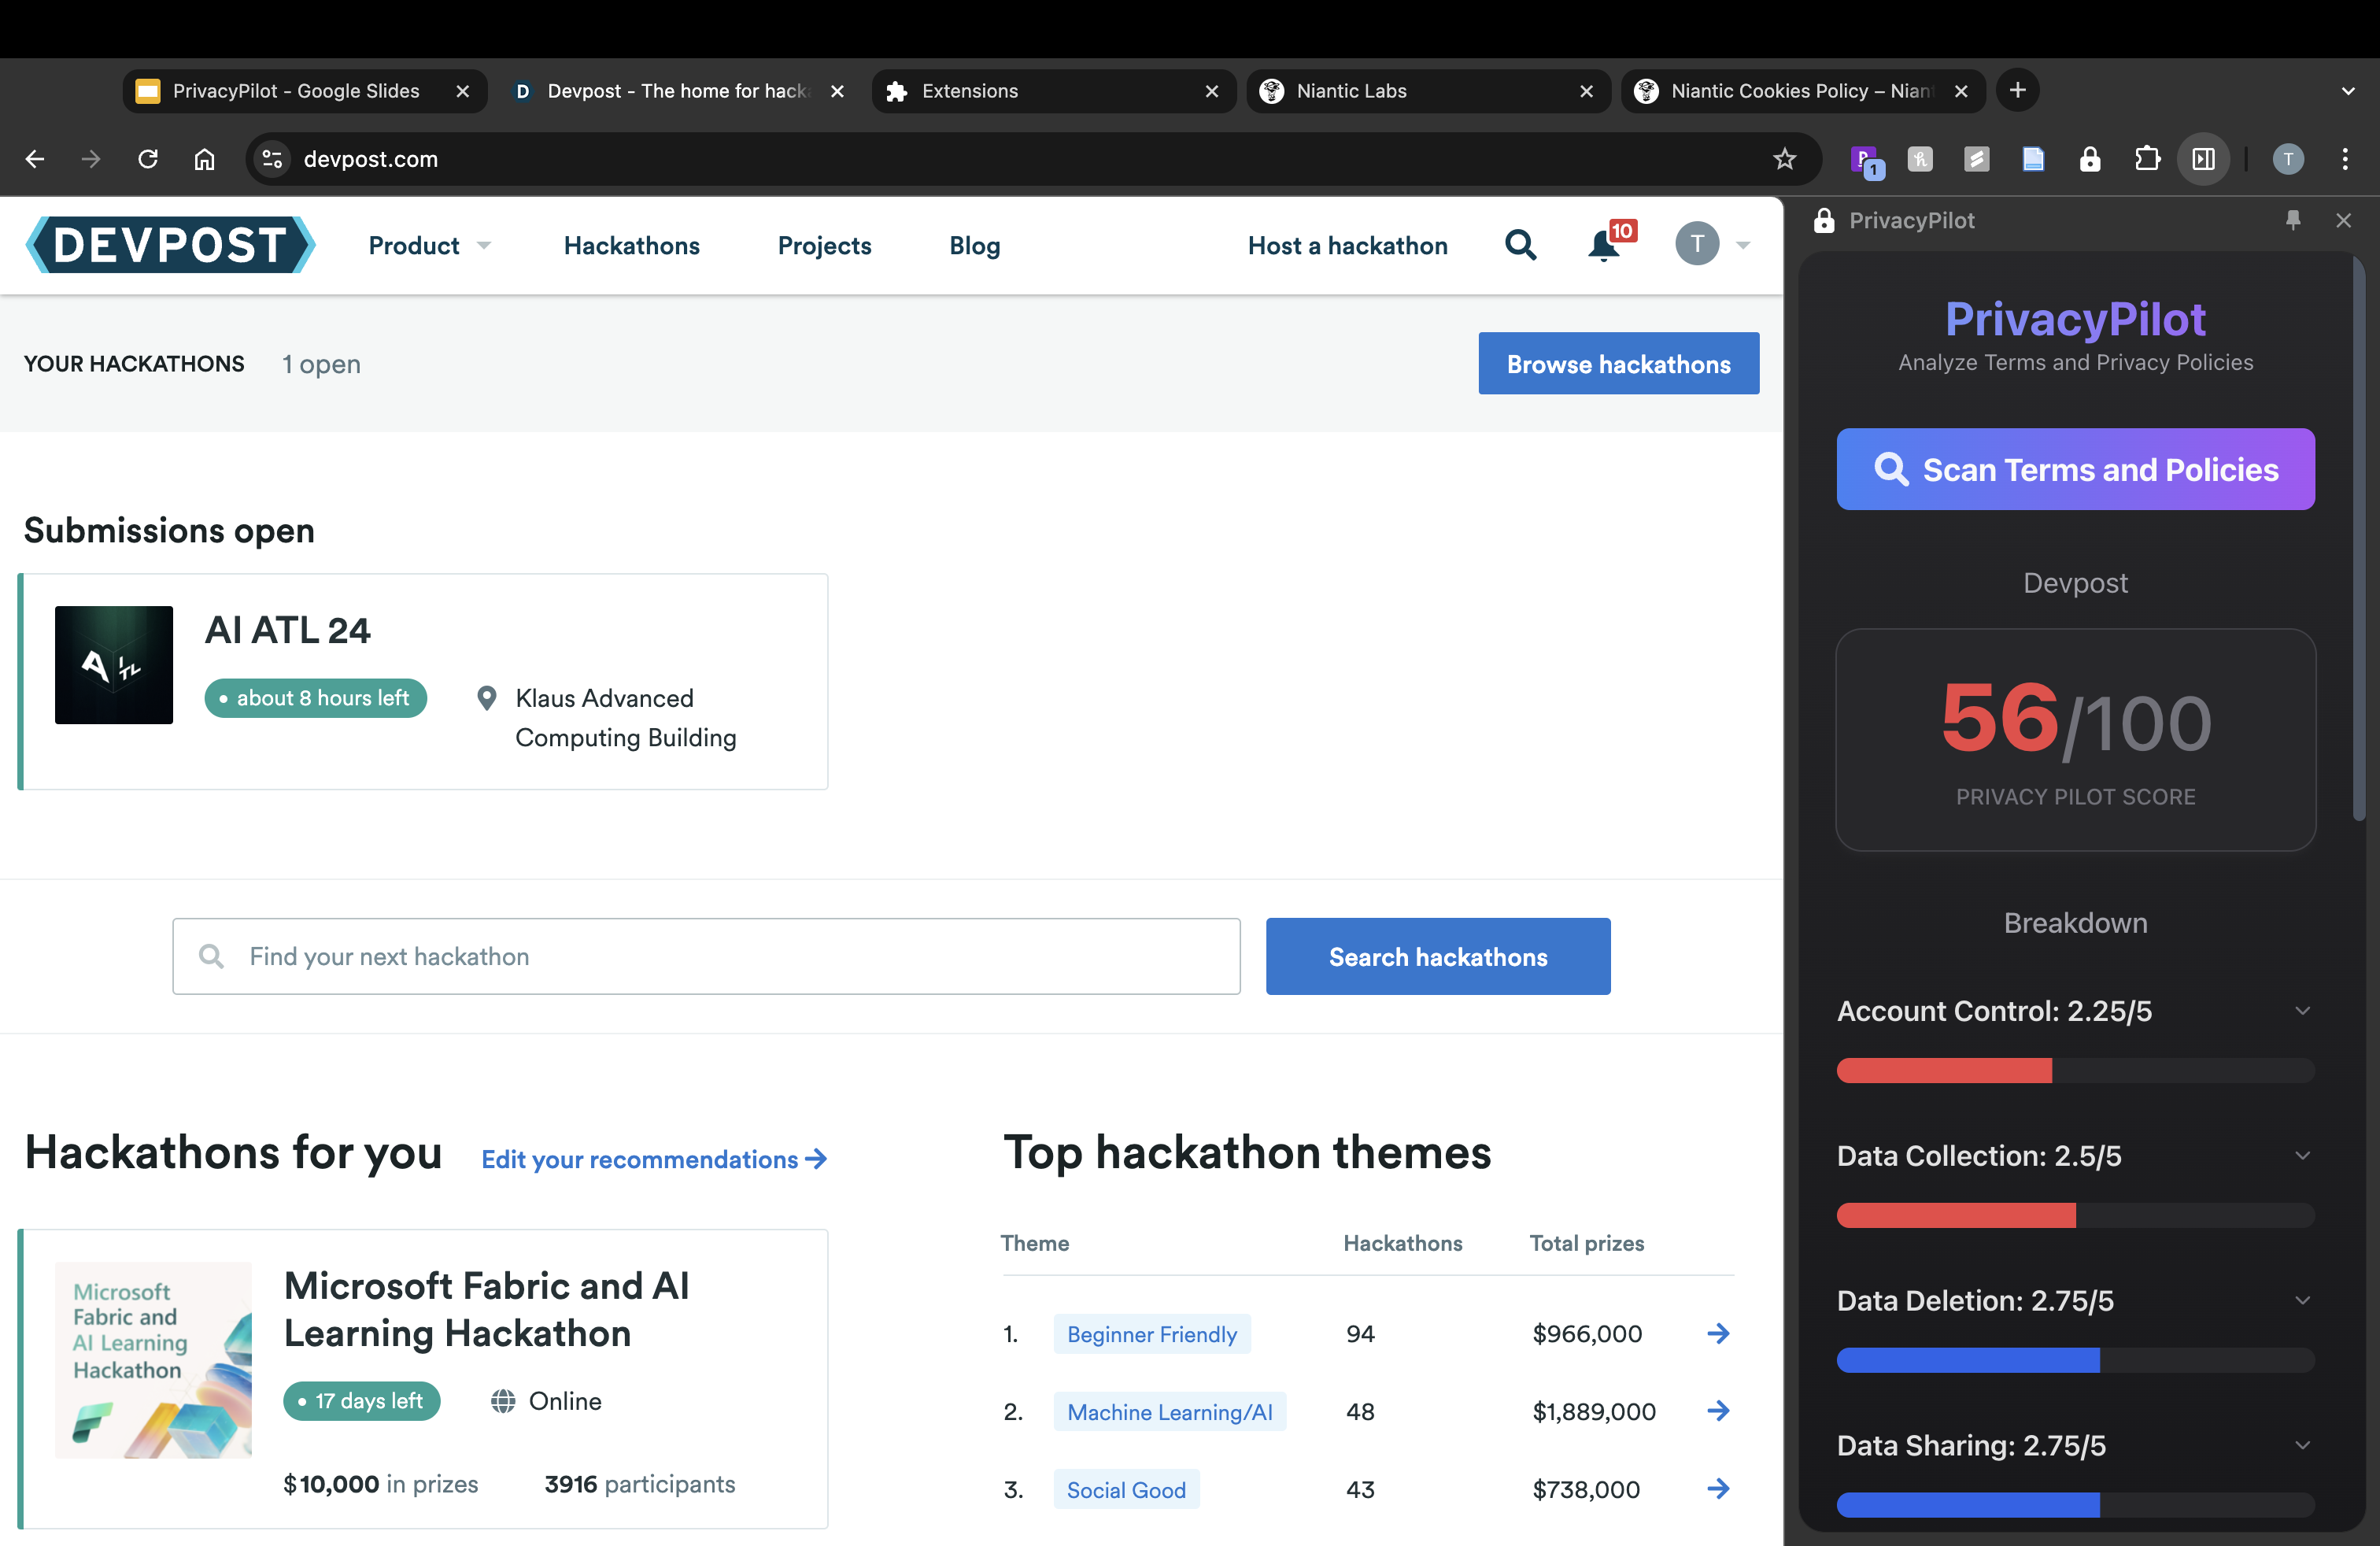Click the Devpost logo to go home
Image resolution: width=2380 pixels, height=1546 pixels.
(x=169, y=245)
